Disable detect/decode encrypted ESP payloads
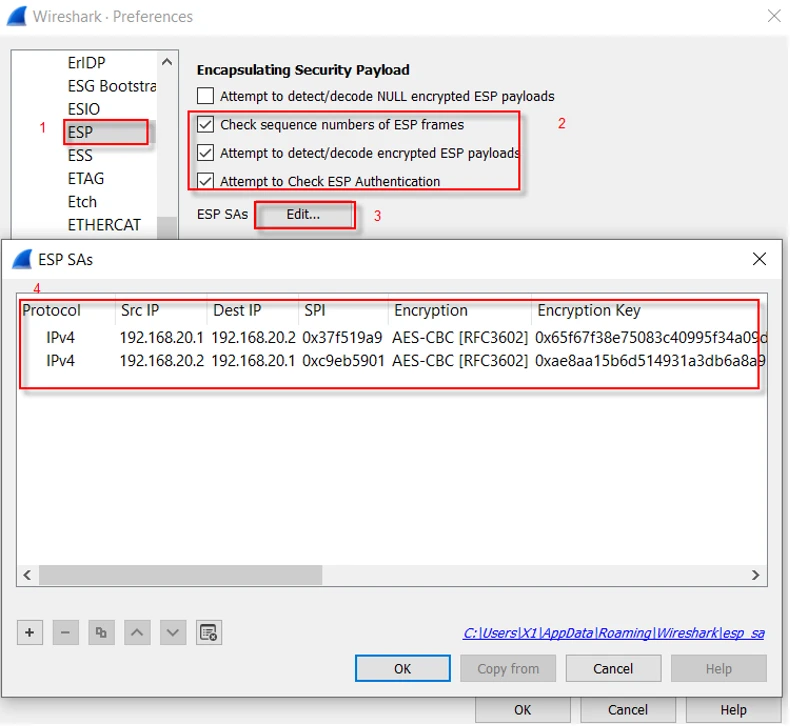Image resolution: width=791 pixels, height=728 pixels. coord(206,153)
